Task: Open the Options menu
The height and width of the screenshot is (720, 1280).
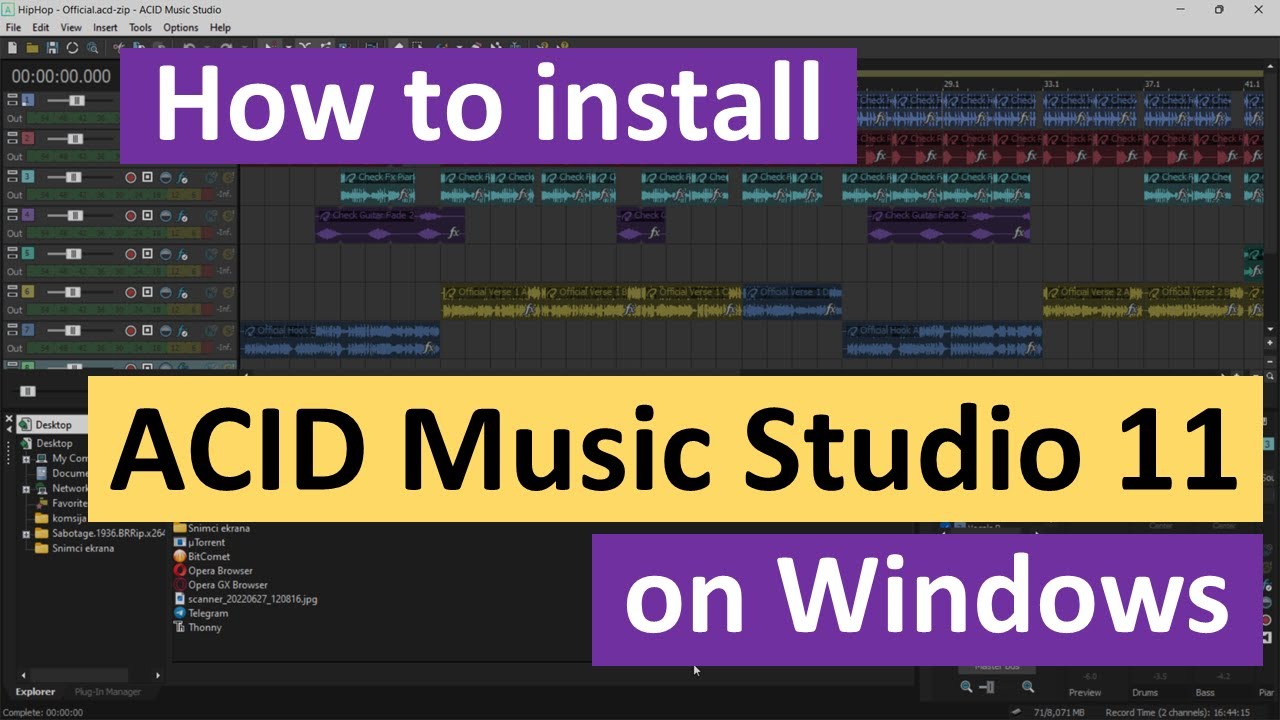Action: tap(181, 27)
